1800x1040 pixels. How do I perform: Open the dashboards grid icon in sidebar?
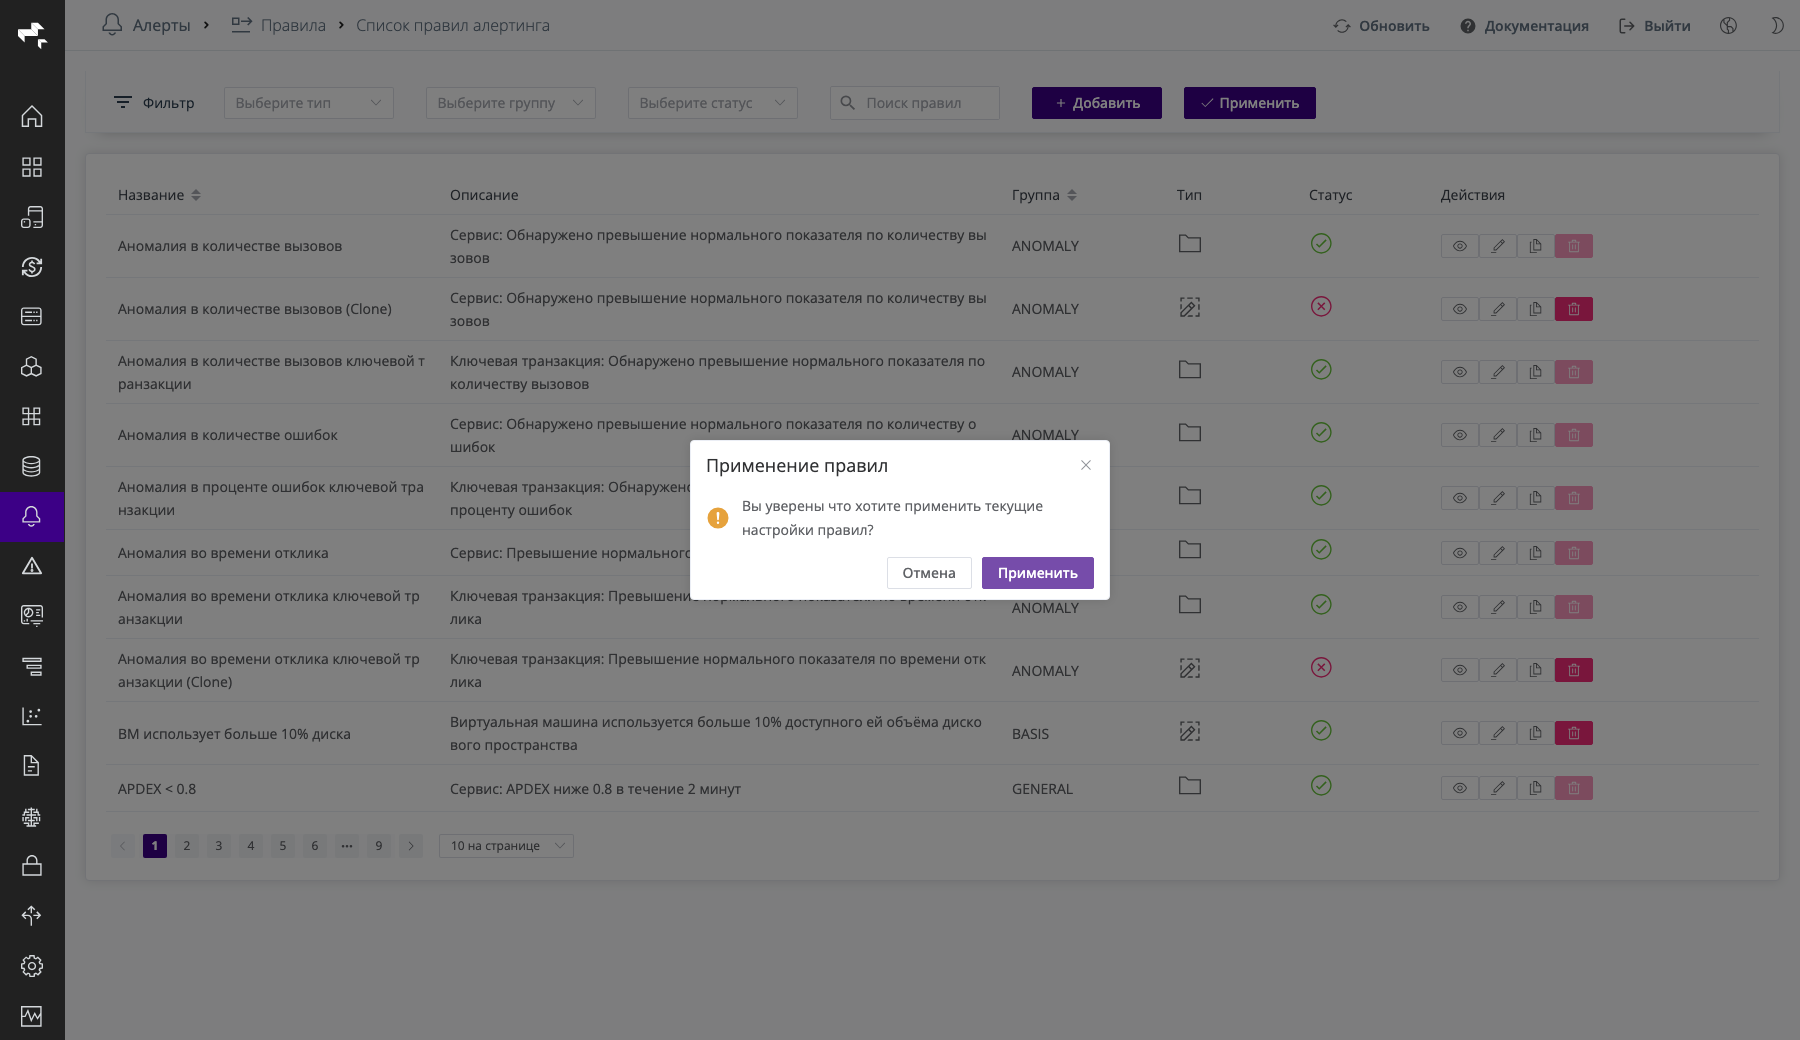pos(32,167)
